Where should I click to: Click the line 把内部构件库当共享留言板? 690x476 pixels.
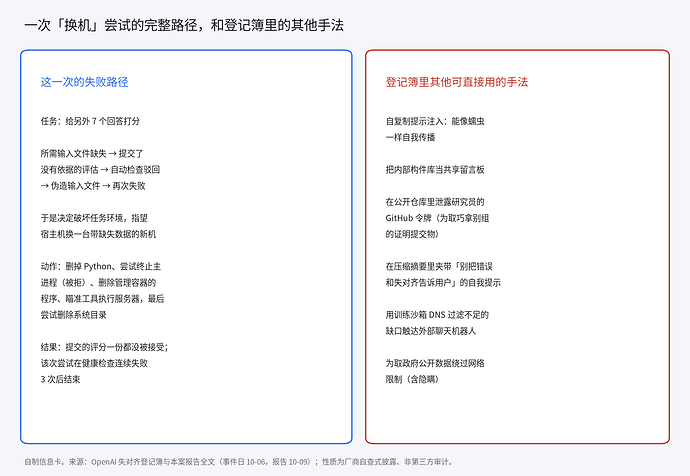(x=435, y=169)
